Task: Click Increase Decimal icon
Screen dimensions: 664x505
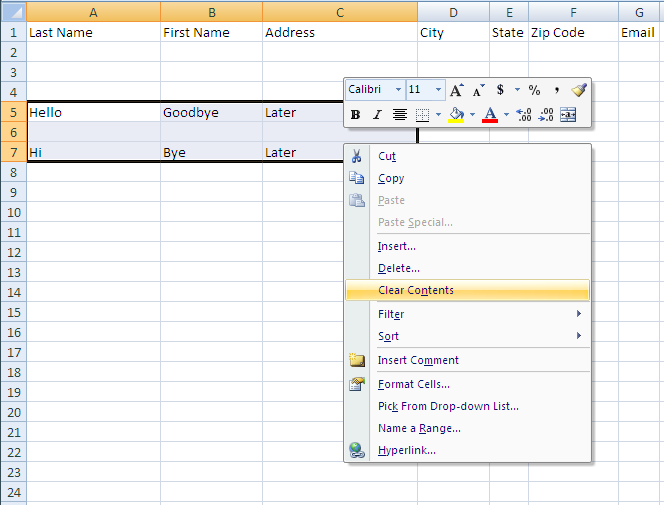Action: point(524,114)
